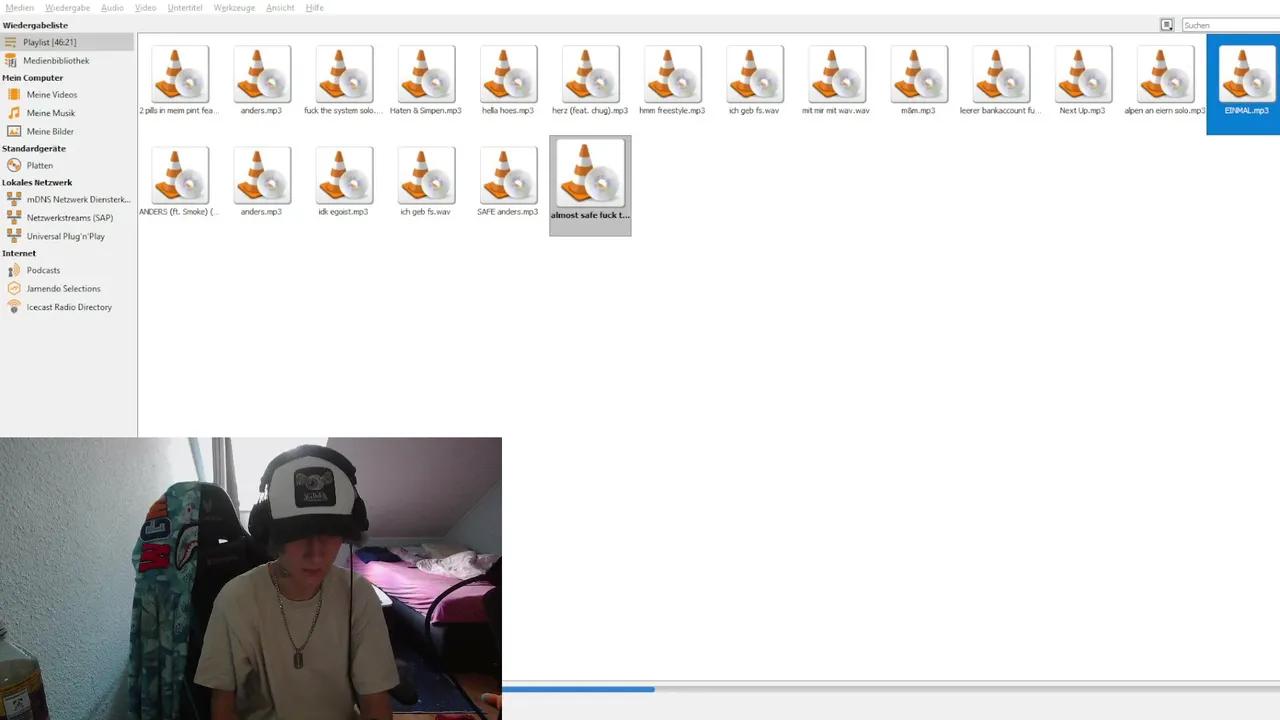Select the 'm&m.mp3' track
This screenshot has width=1280, height=720.
click(x=918, y=80)
